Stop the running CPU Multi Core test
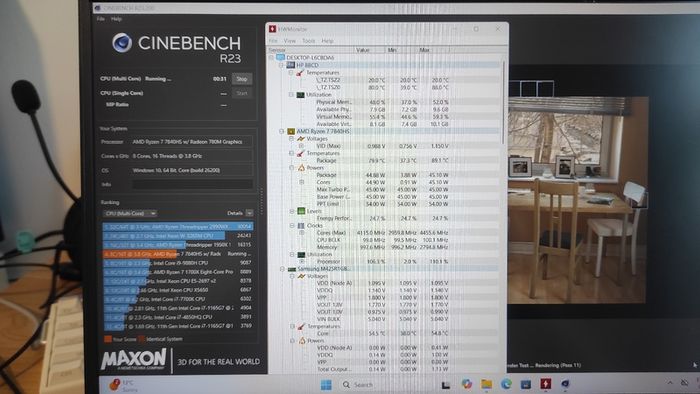This screenshot has width=700, height=394. (242, 79)
